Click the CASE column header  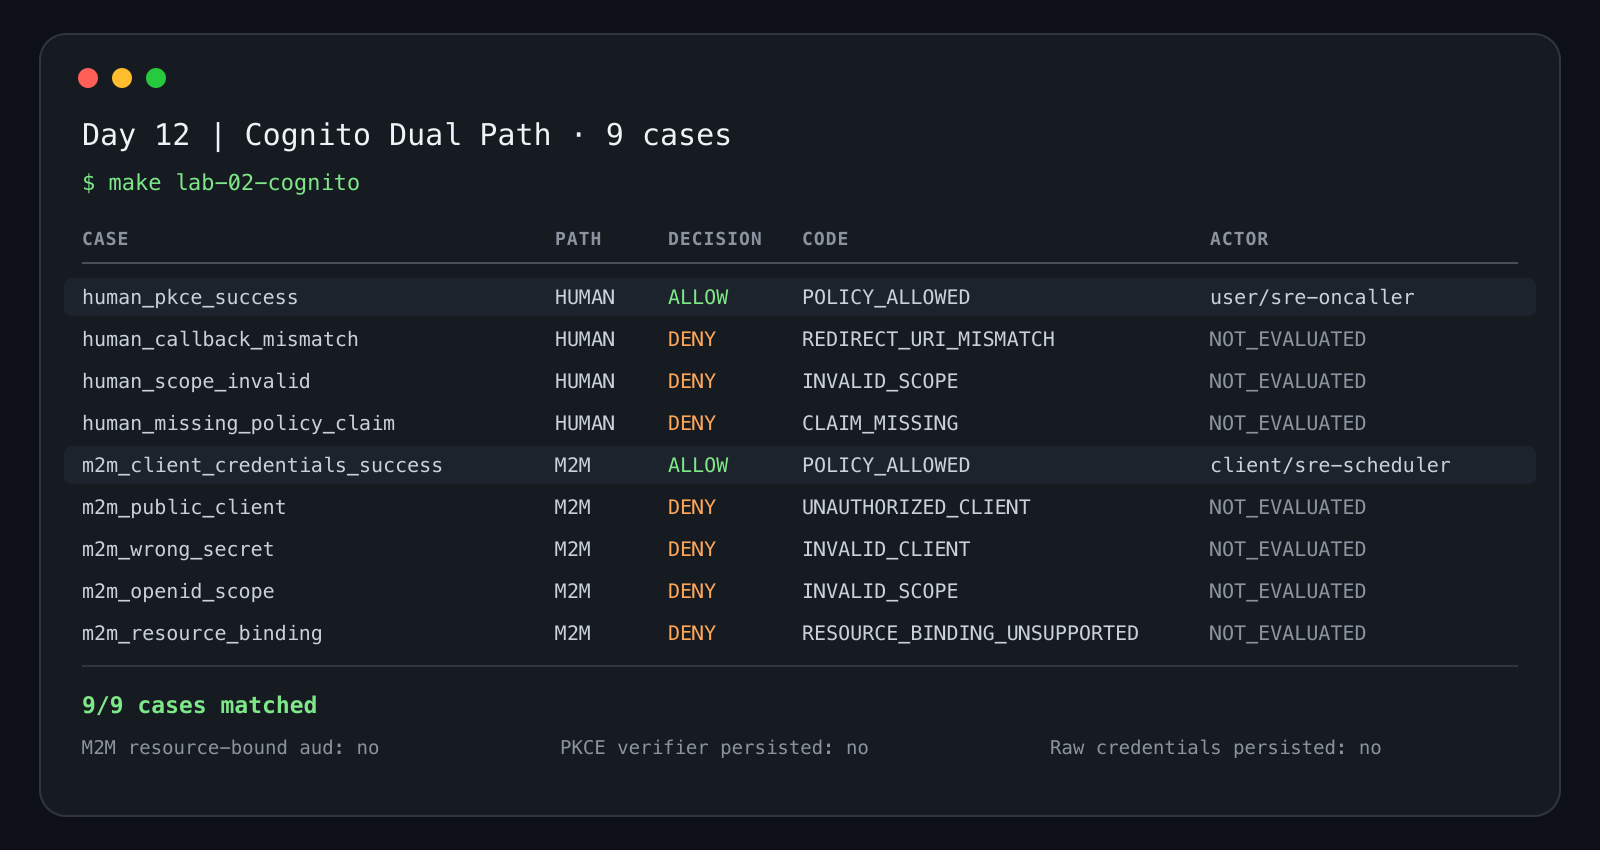pyautogui.click(x=105, y=239)
